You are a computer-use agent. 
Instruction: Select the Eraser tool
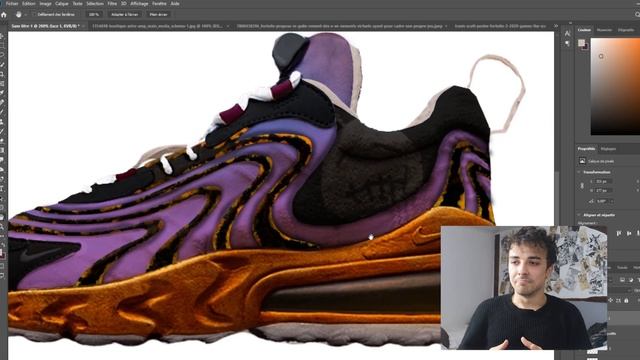[x=2, y=140]
